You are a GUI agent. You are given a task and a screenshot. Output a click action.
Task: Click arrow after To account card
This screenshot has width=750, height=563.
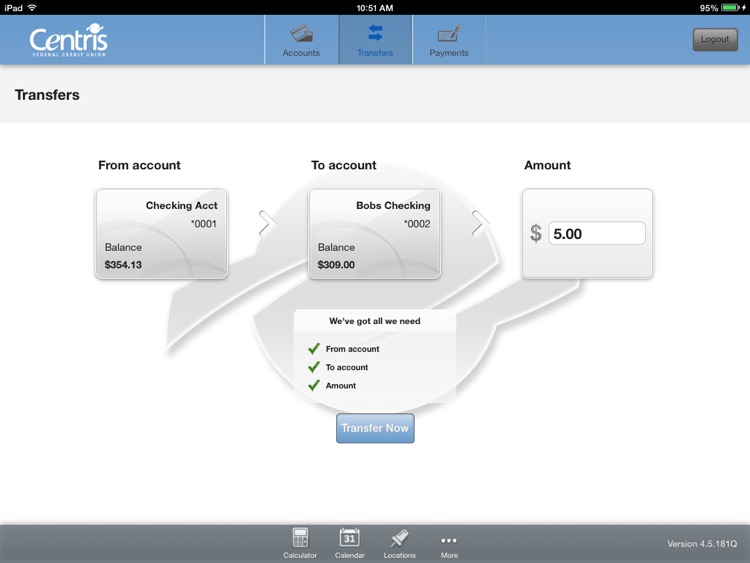pos(480,223)
